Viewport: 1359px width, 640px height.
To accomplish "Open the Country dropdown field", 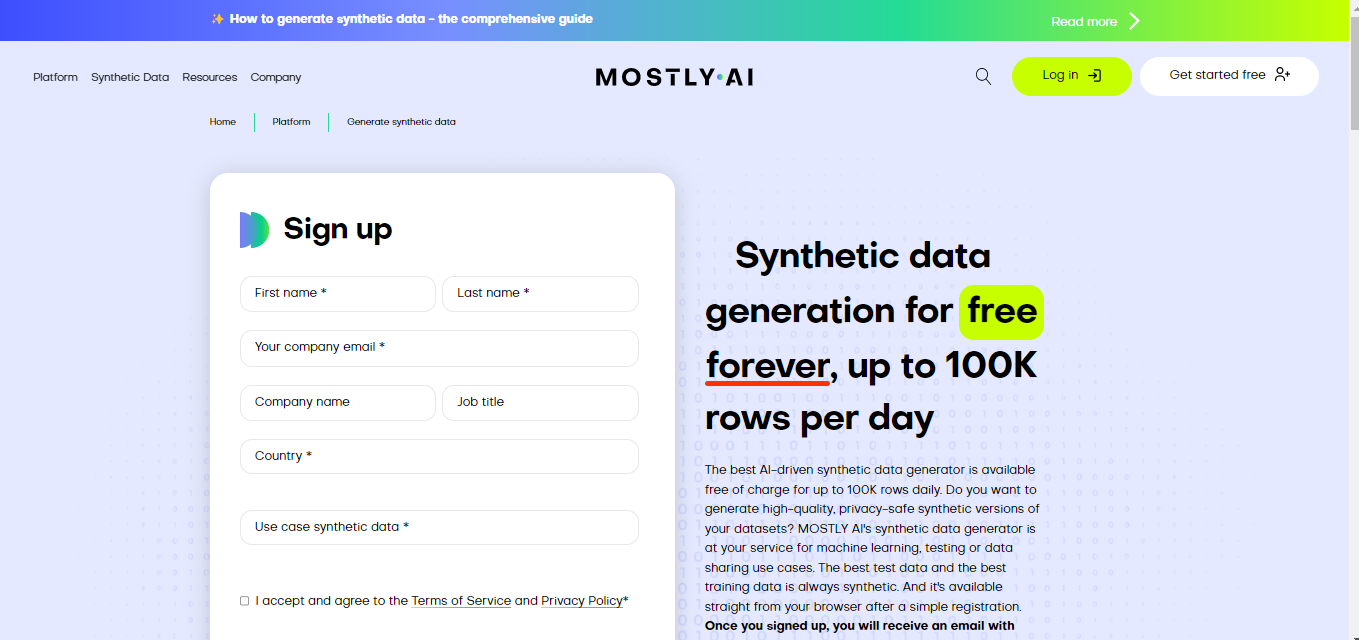I will click(439, 456).
